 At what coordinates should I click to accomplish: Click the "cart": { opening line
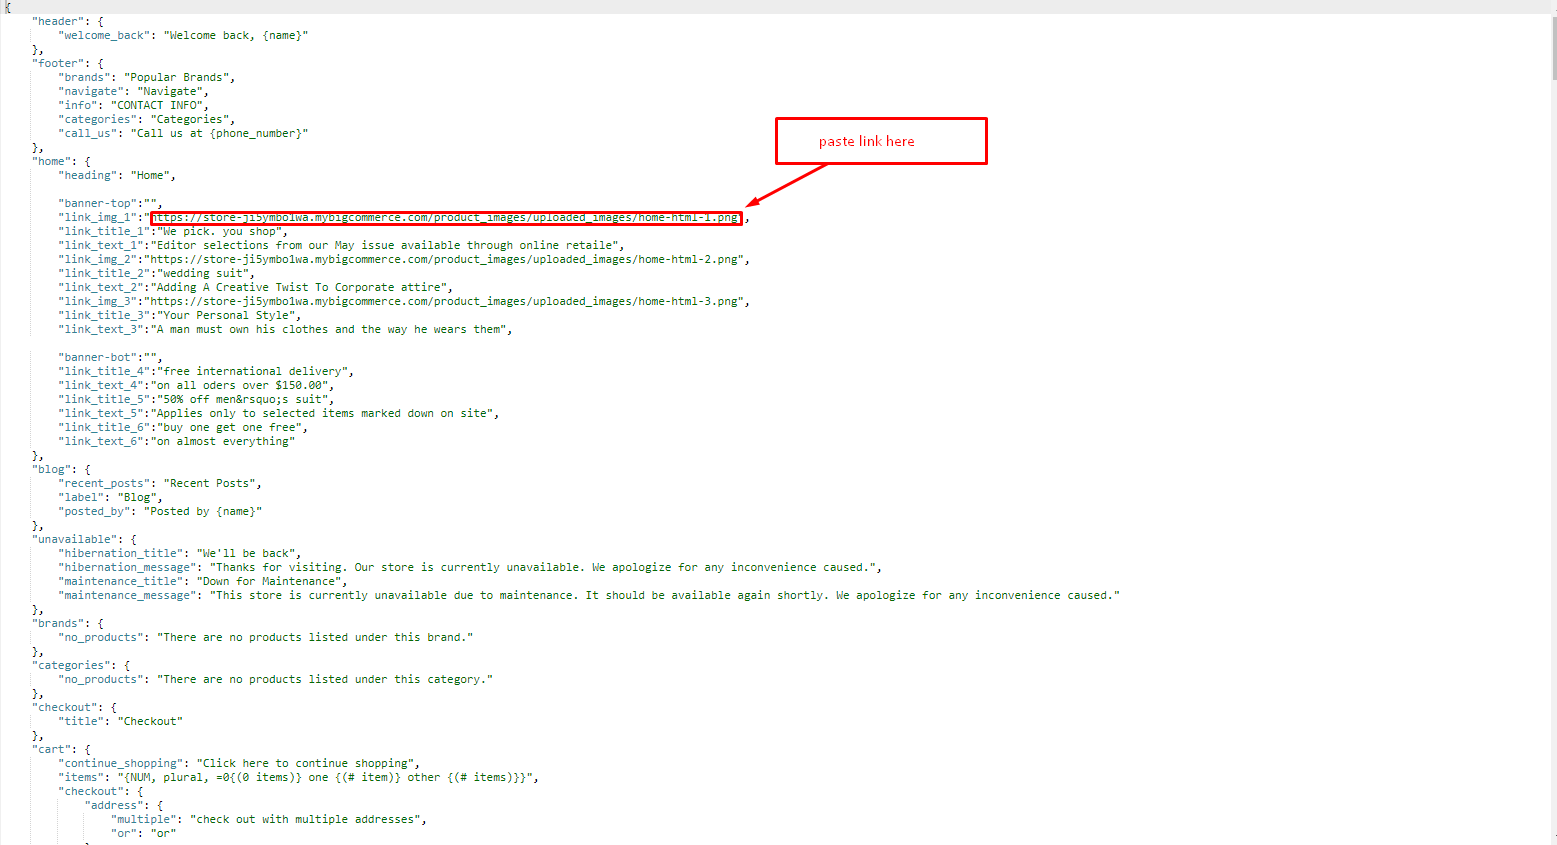click(61, 749)
